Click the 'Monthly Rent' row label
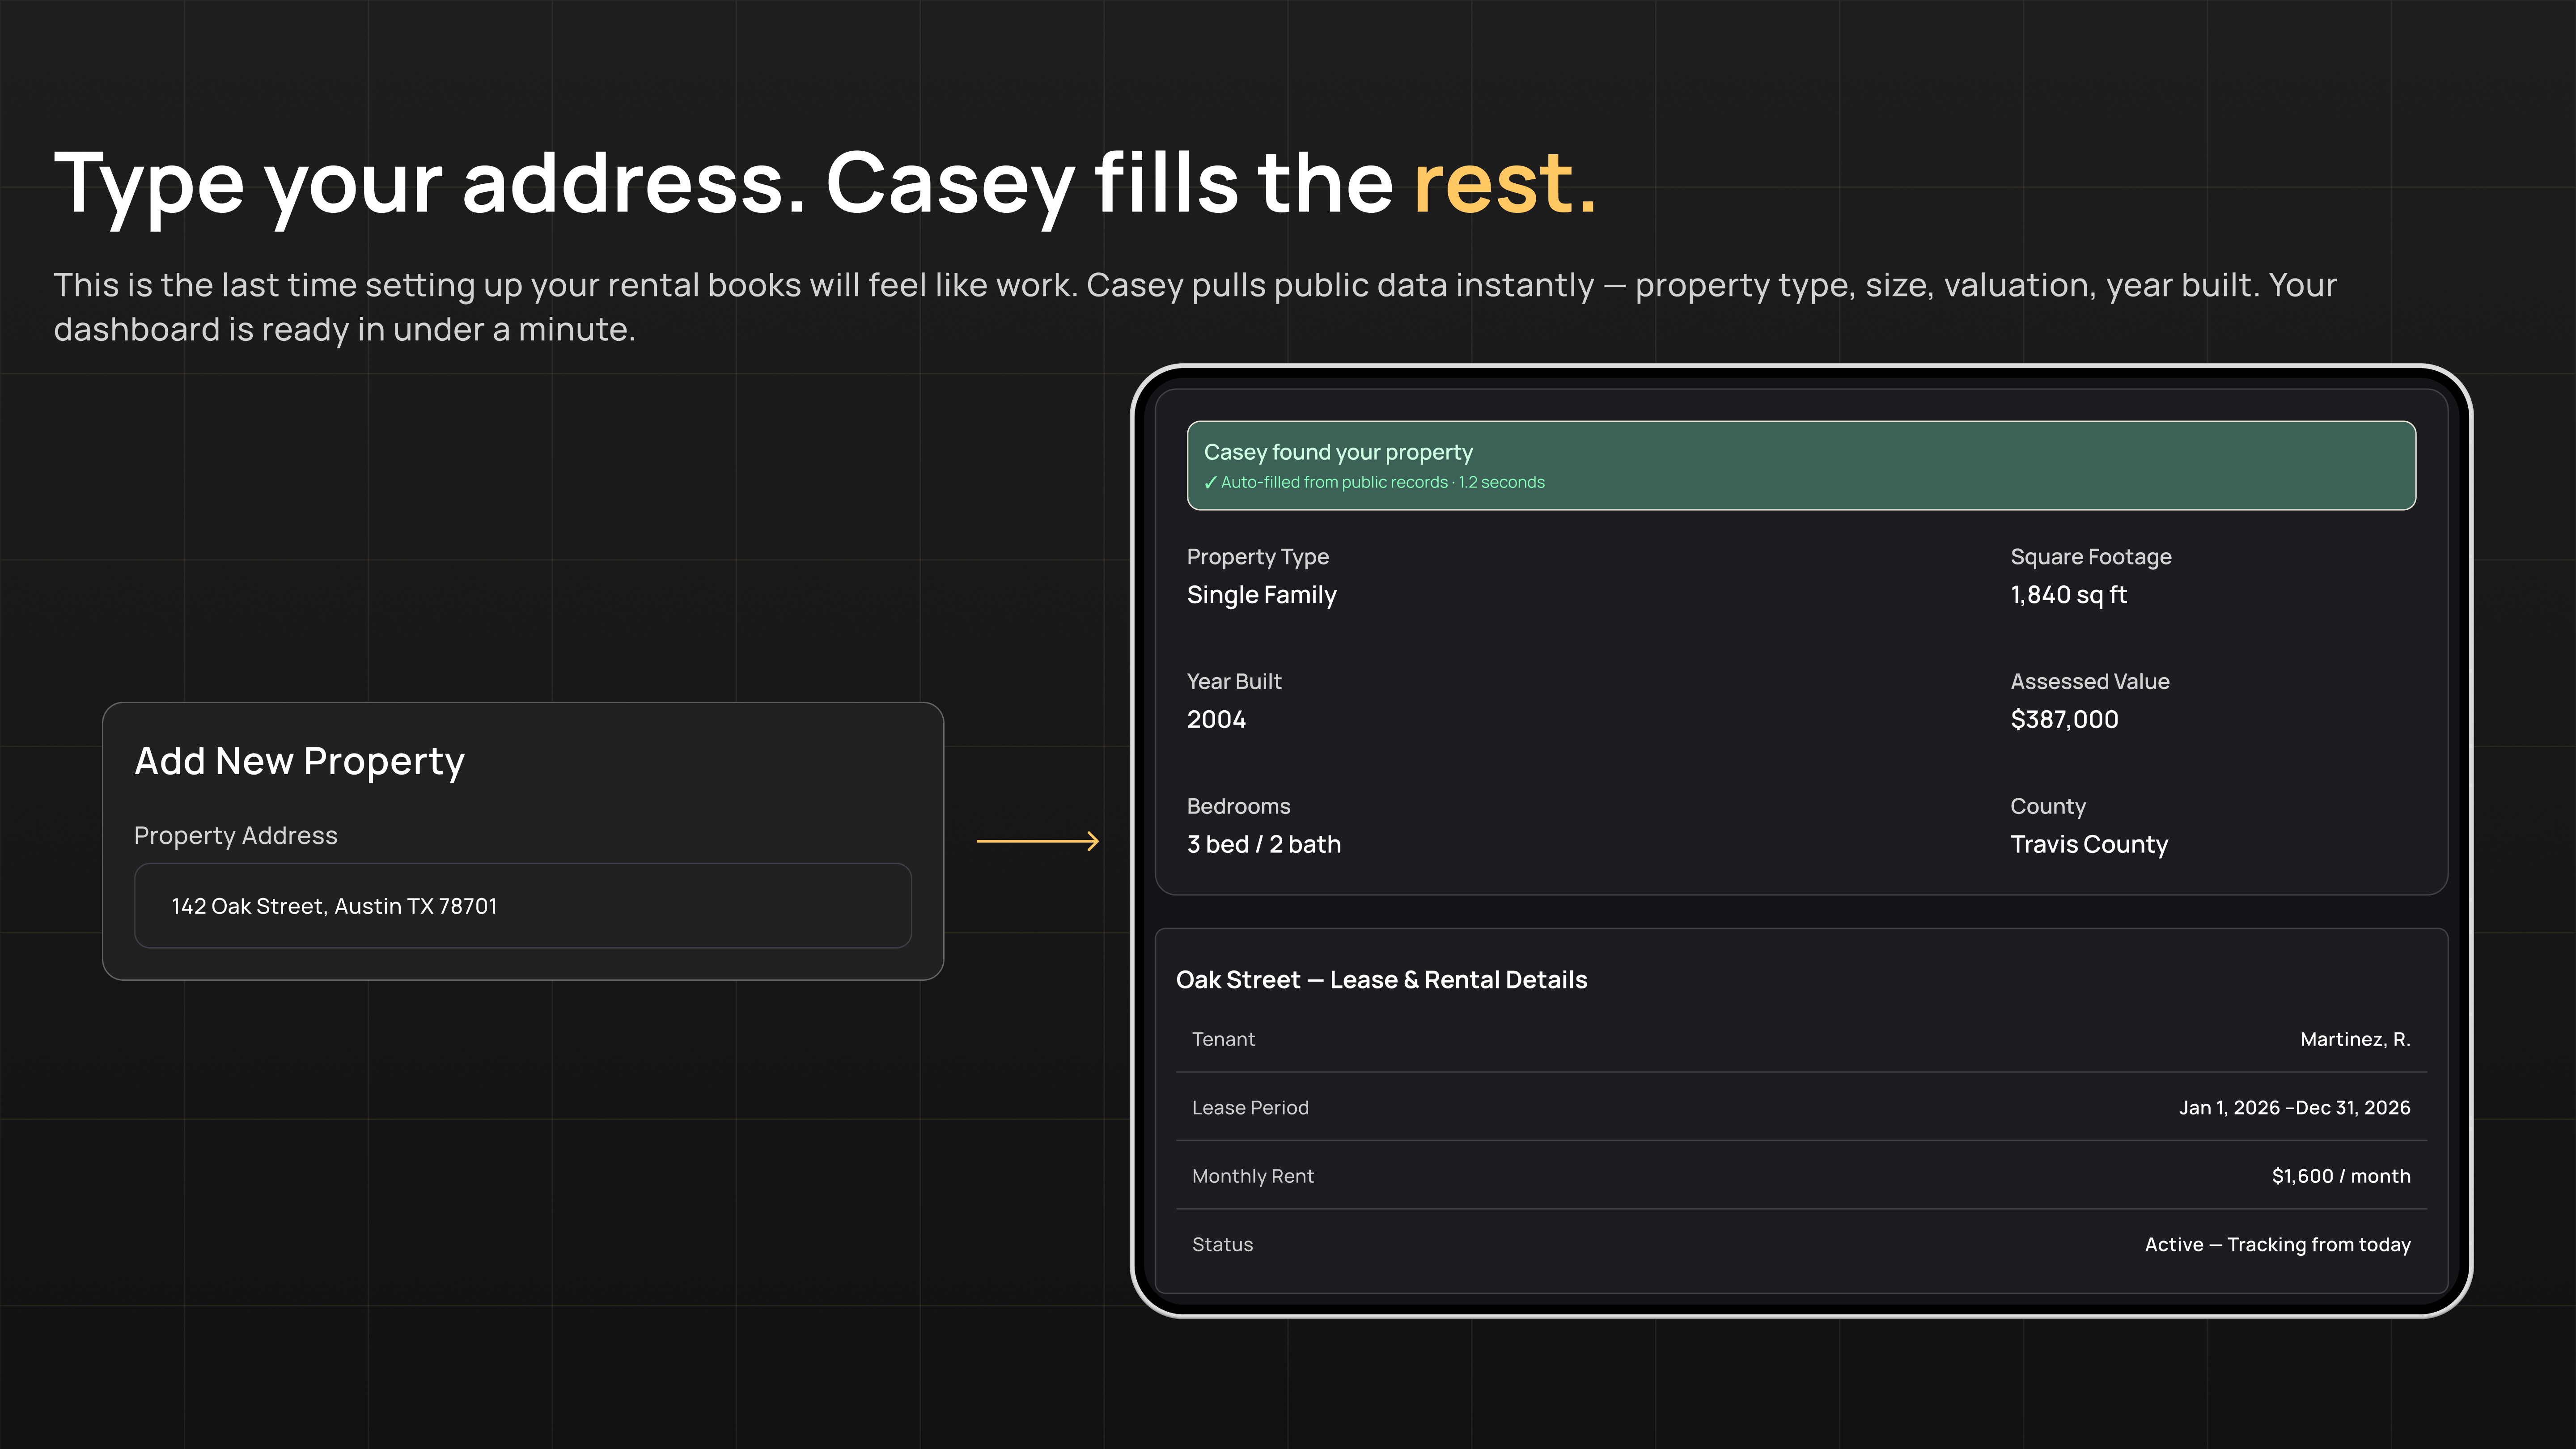 point(1252,1176)
